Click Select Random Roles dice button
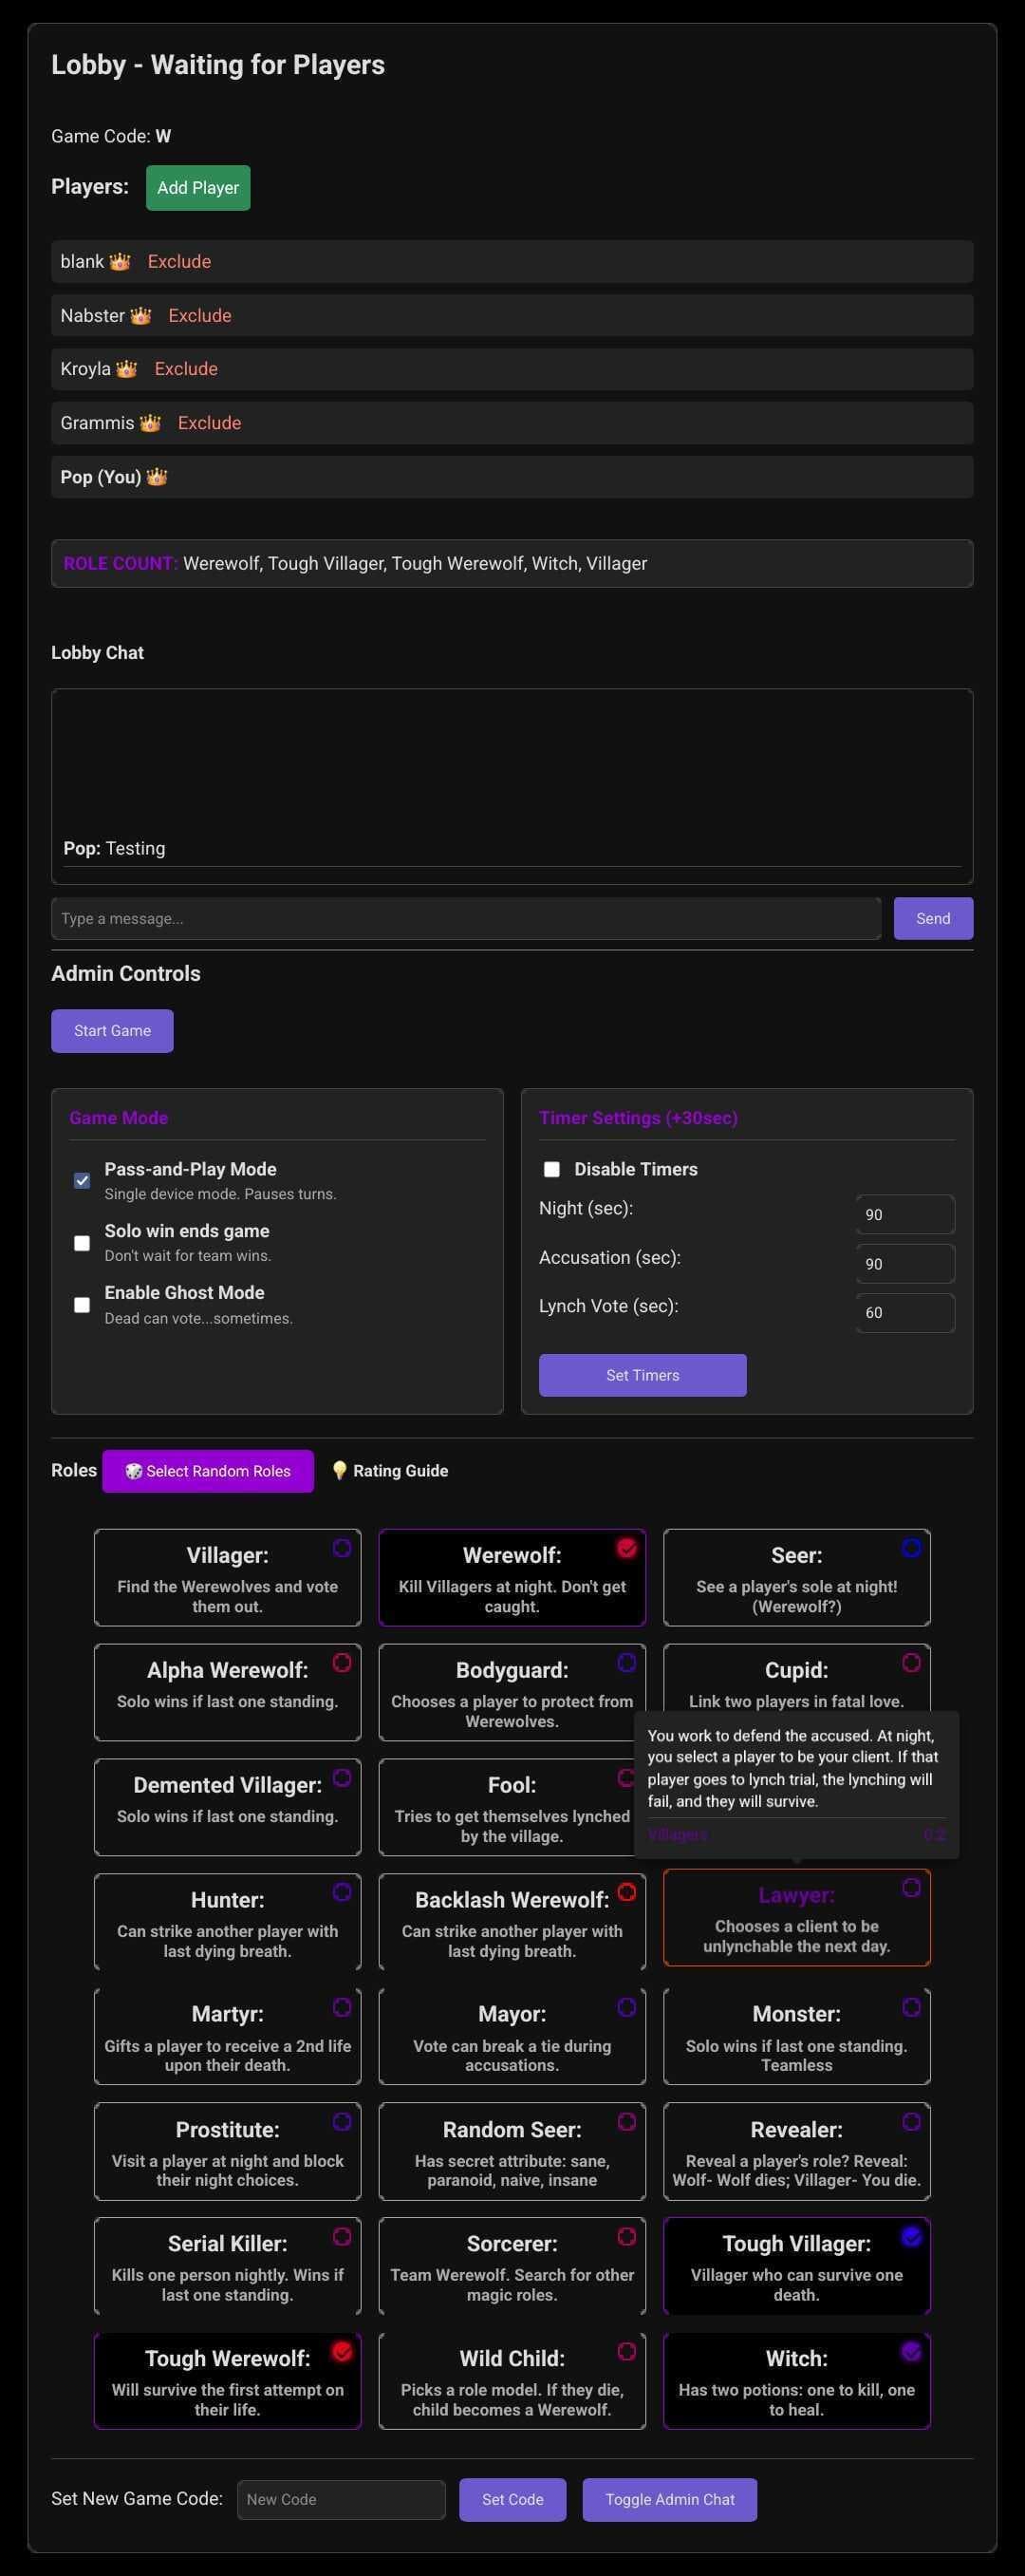The height and width of the screenshot is (2576, 1025). pyautogui.click(x=208, y=1471)
